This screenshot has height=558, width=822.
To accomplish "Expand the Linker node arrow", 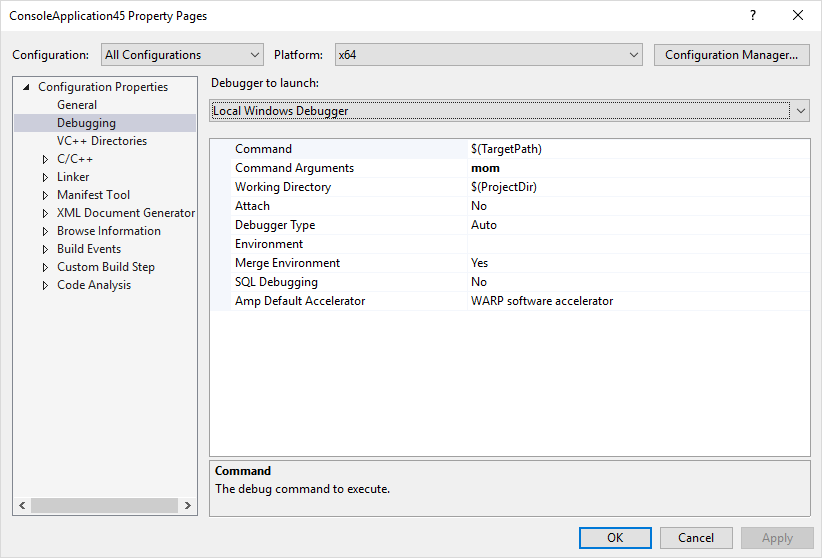I will point(45,177).
